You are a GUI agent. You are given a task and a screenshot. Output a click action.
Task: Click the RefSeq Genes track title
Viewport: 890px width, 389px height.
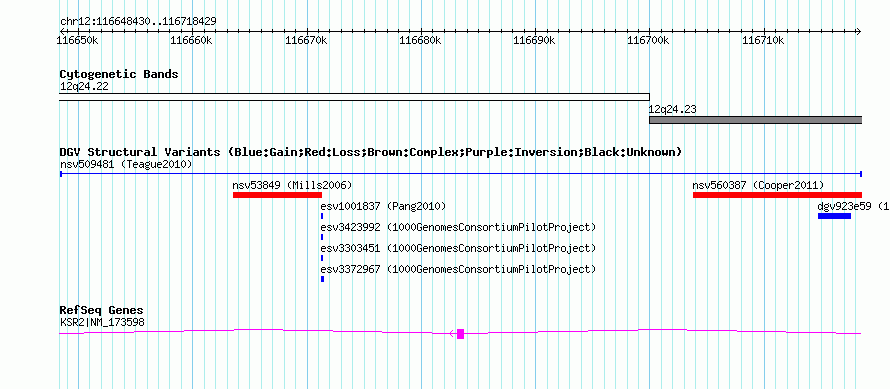coord(102,310)
